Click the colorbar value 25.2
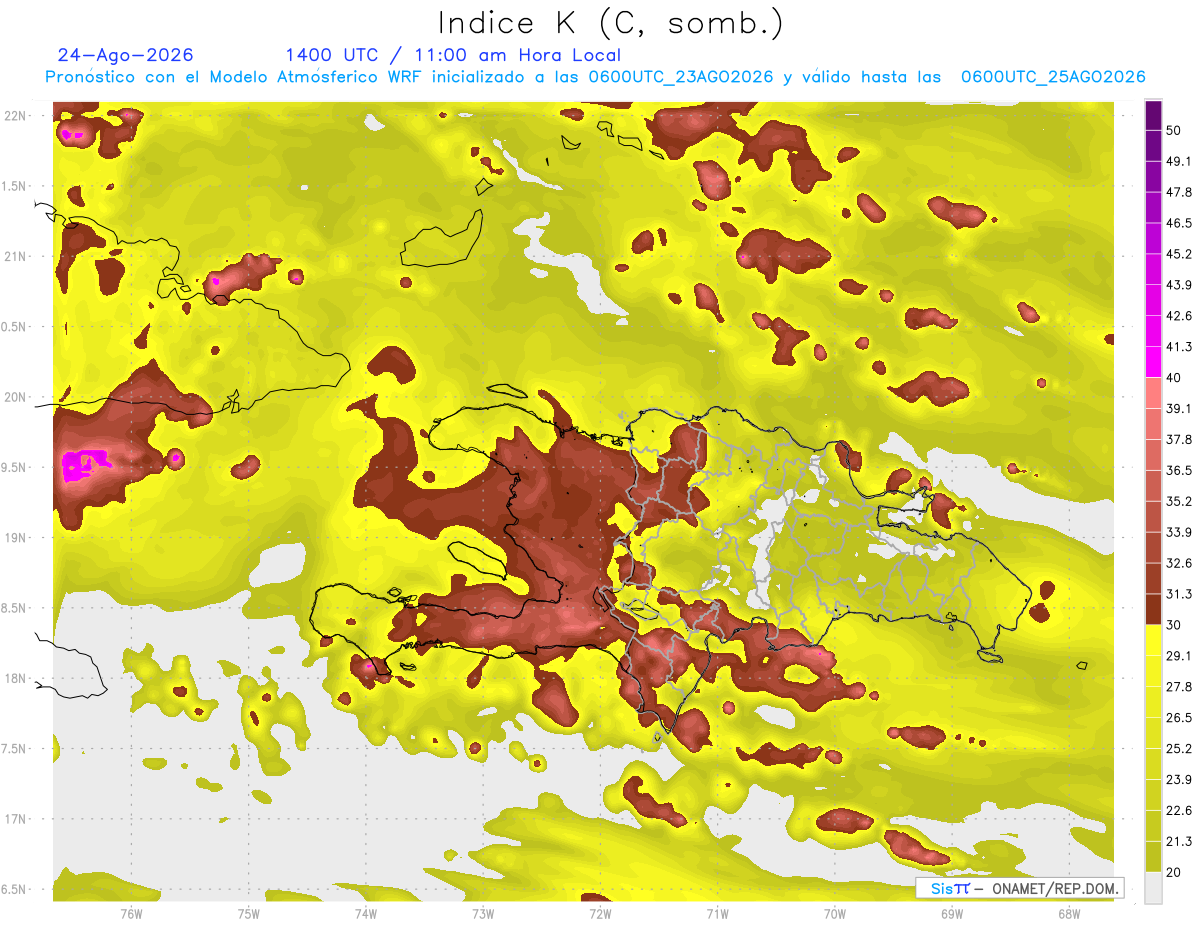Viewport: 1200px width, 927px height. pos(1178,749)
